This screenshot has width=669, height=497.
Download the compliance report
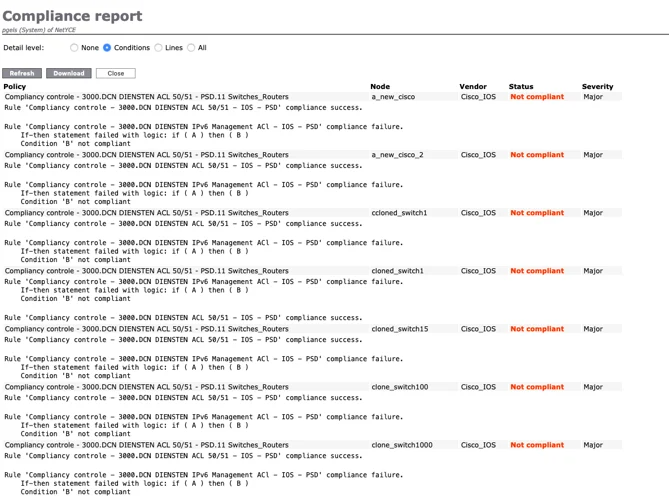(x=69, y=73)
